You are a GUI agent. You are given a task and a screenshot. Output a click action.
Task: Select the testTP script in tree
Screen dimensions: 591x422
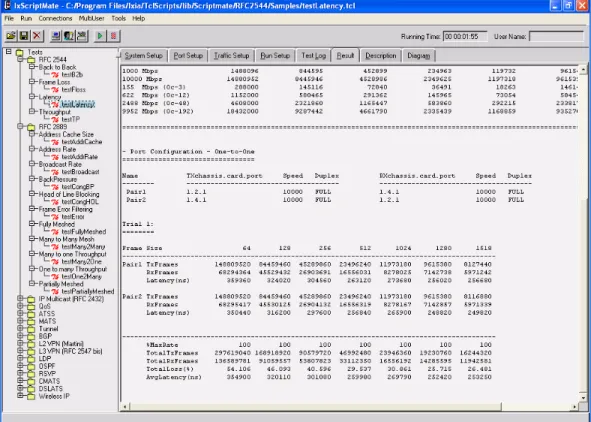[x=70, y=119]
